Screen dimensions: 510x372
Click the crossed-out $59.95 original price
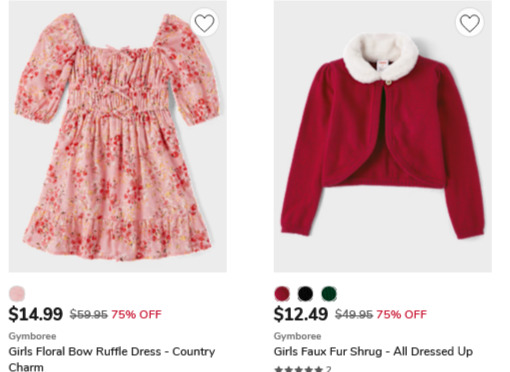pyautogui.click(x=89, y=314)
